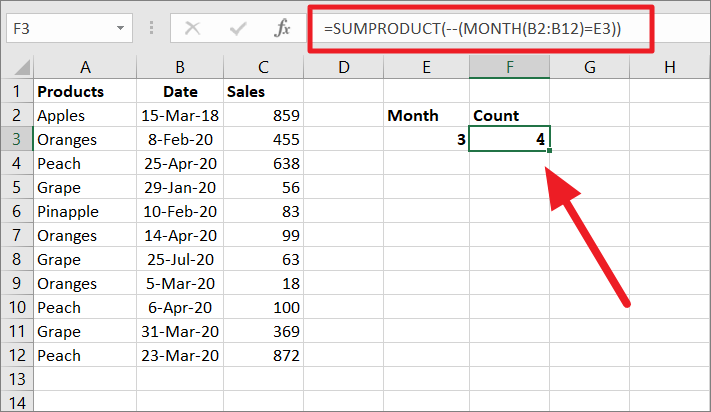The image size is (711, 412).
Task: Click the sales value 100
Action: 263,307
